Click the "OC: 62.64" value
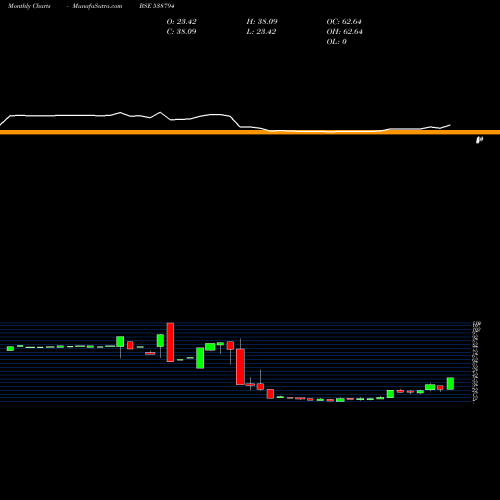The height and width of the screenshot is (500, 500). click(x=344, y=21)
